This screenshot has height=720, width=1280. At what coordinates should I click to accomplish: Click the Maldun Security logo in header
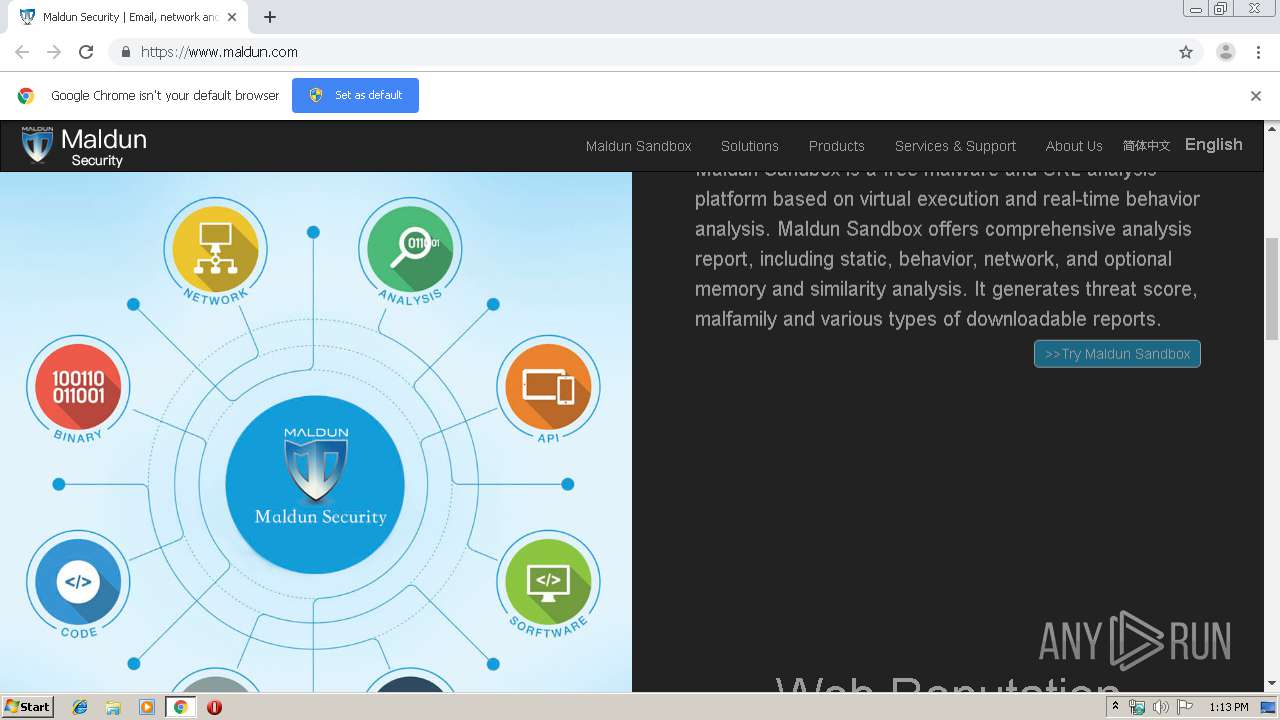click(84, 146)
